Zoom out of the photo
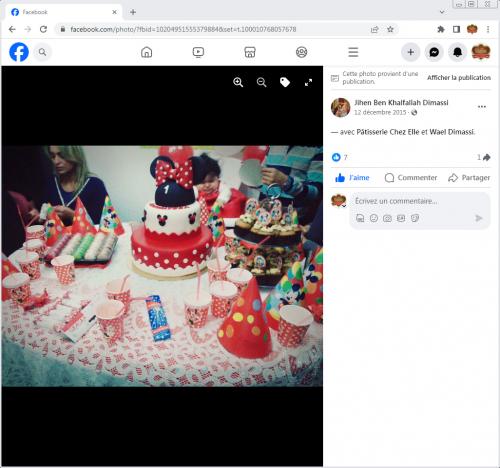 [x=262, y=82]
